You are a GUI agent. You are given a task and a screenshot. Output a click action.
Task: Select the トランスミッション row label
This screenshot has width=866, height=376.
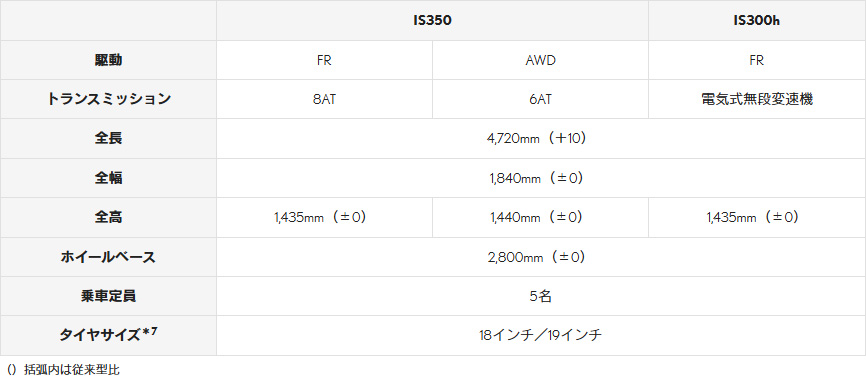point(108,99)
